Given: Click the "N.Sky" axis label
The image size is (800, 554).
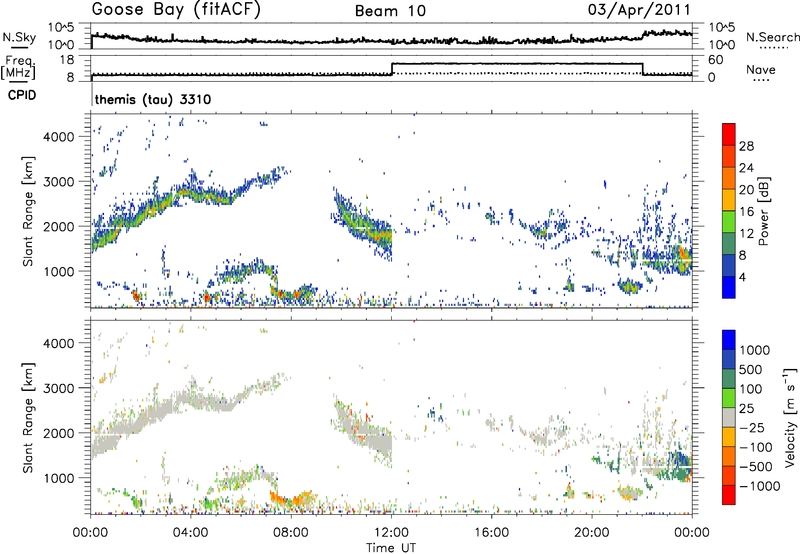Looking at the screenshot, I should click(19, 37).
